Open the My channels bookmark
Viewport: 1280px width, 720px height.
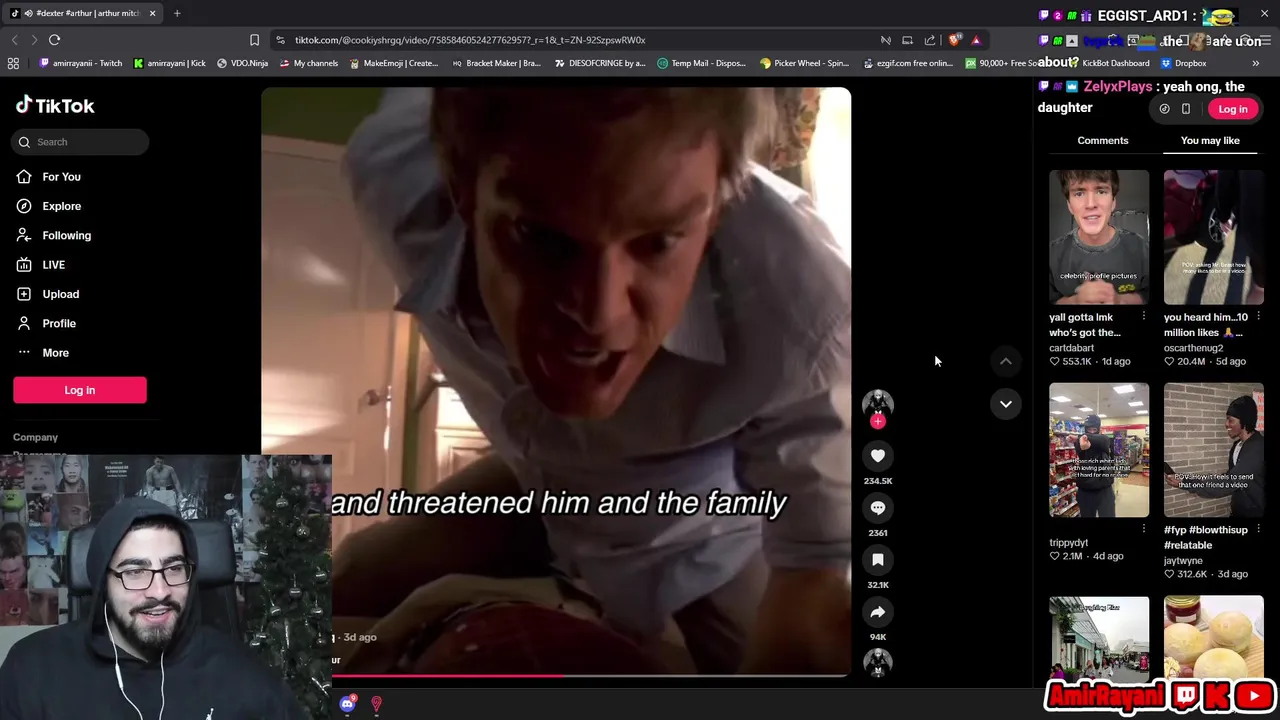point(309,63)
